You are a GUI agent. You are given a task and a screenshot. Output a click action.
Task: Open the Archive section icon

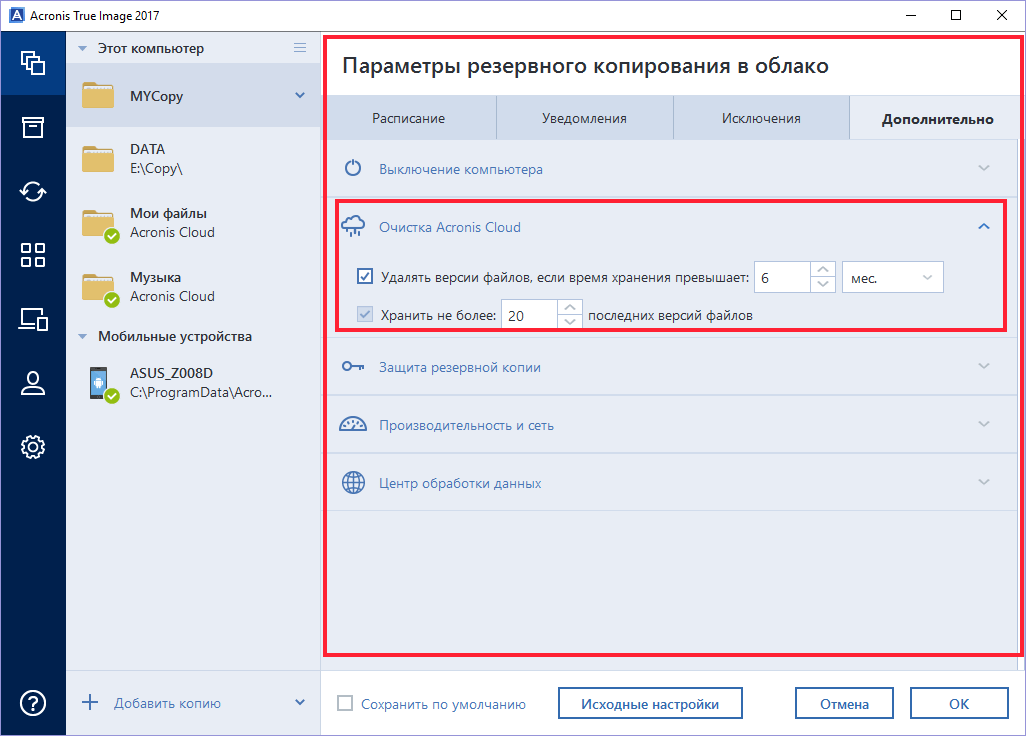click(33, 127)
